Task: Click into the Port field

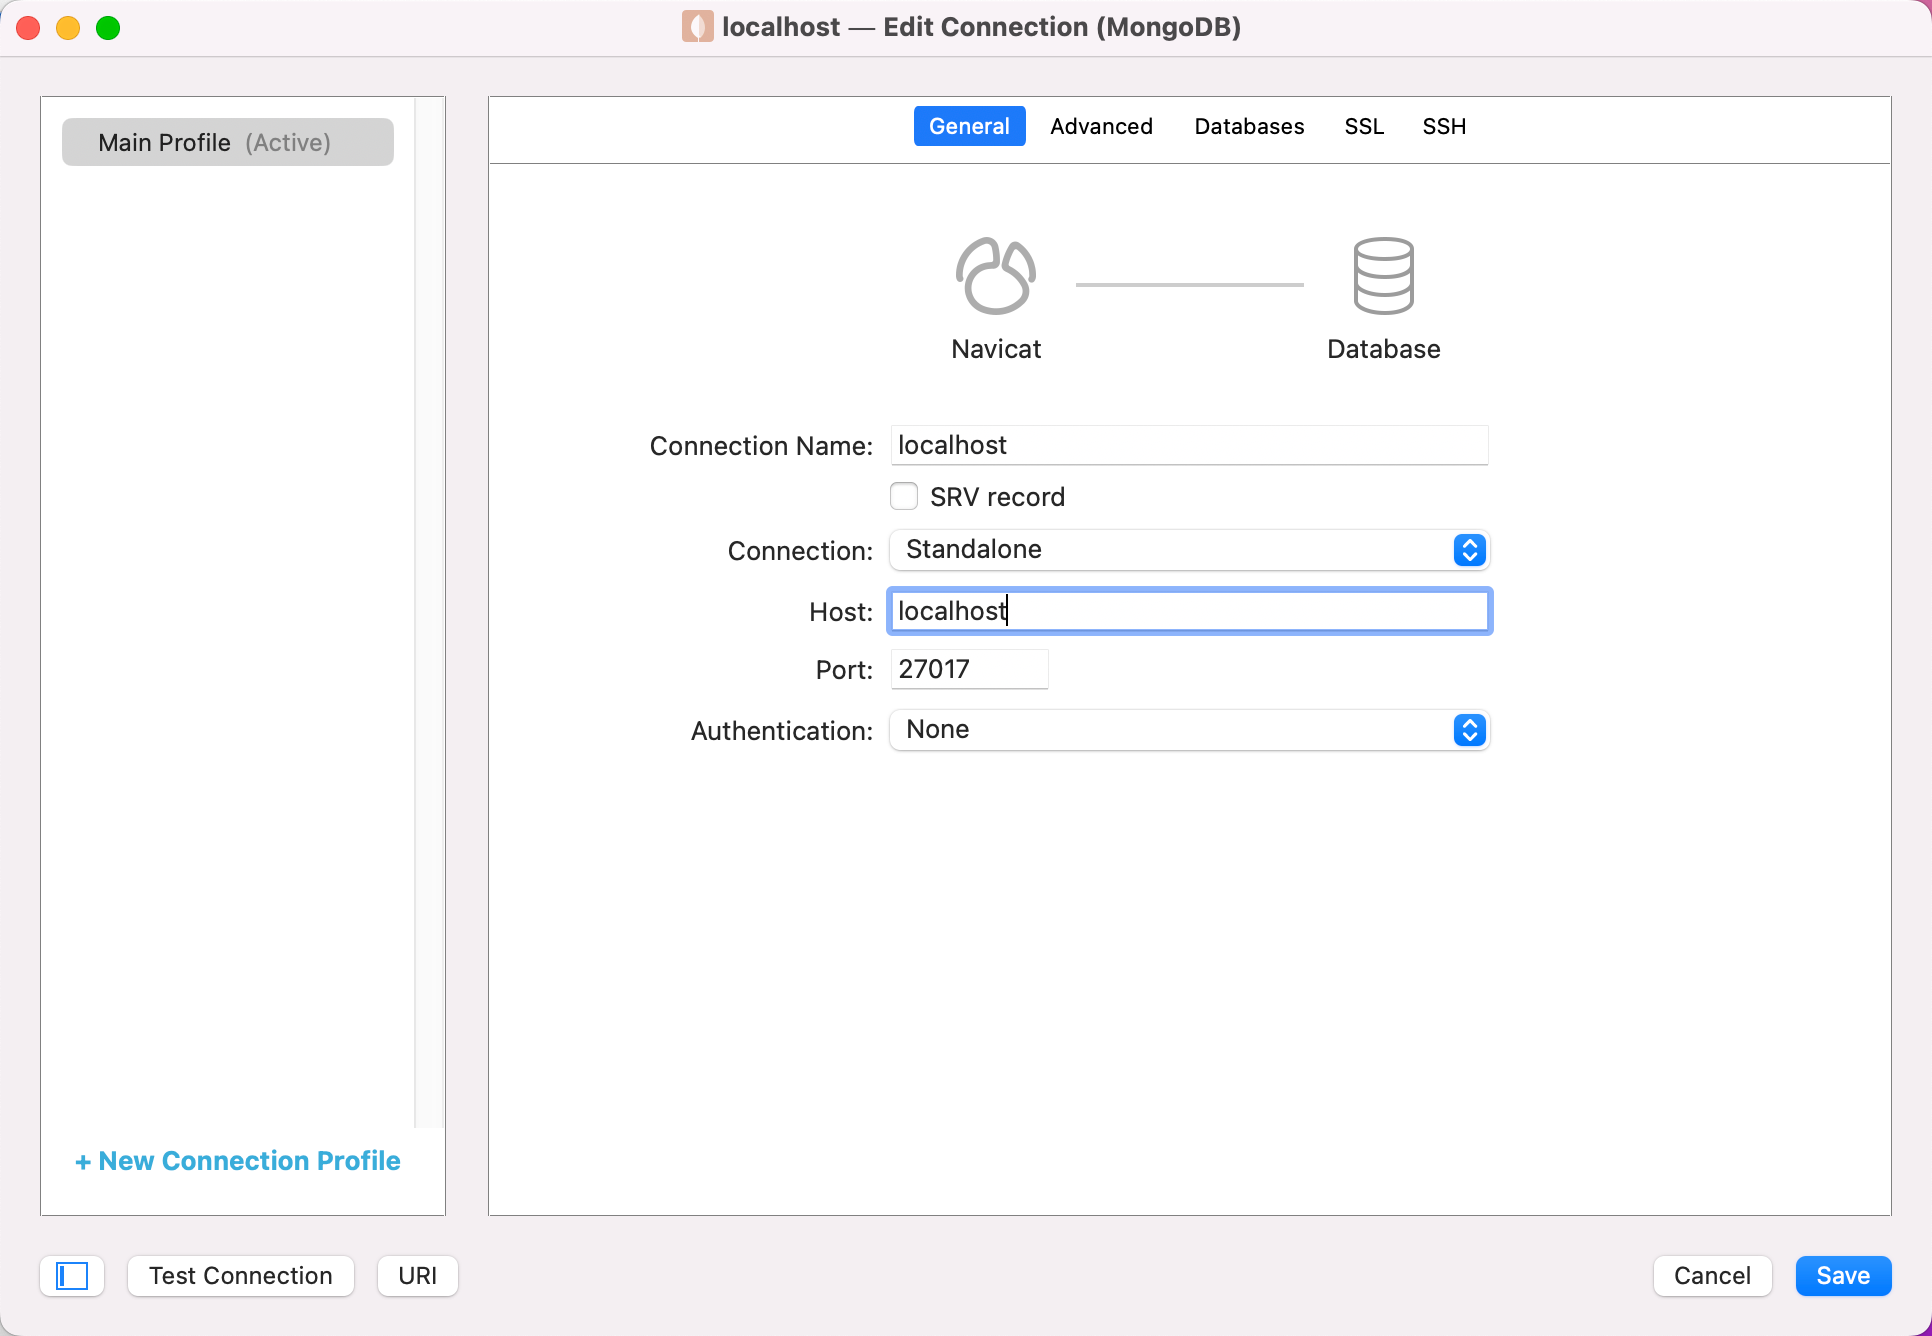Action: [968, 669]
